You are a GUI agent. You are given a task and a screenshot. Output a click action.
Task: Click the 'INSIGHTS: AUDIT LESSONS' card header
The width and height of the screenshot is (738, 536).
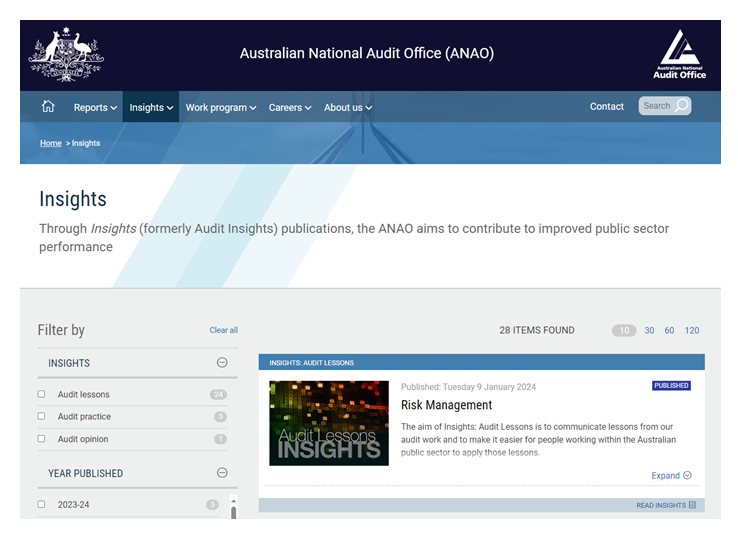pos(481,362)
